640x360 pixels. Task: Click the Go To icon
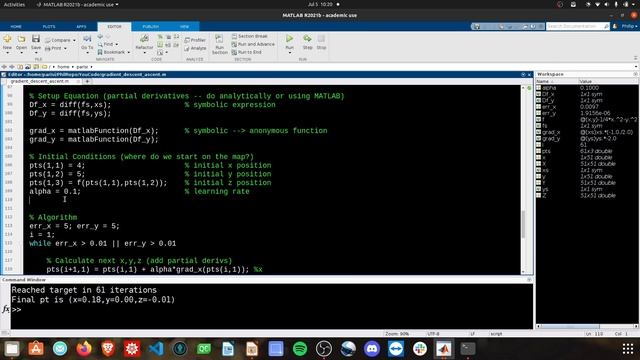pos(87,39)
